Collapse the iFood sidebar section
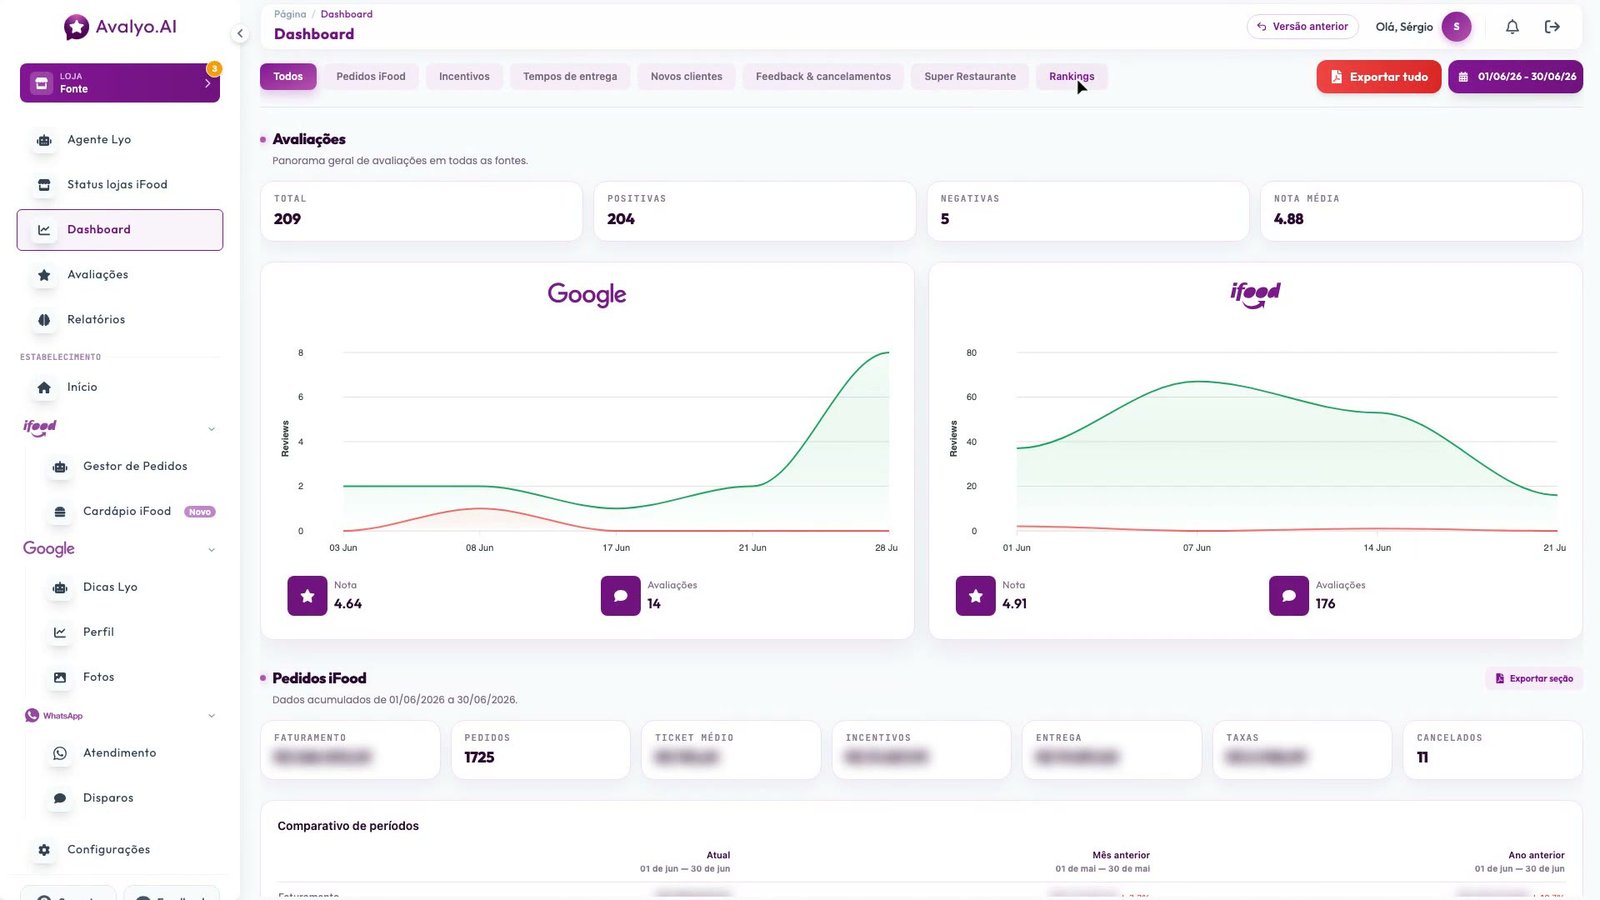This screenshot has height=900, width=1600. pos(211,429)
